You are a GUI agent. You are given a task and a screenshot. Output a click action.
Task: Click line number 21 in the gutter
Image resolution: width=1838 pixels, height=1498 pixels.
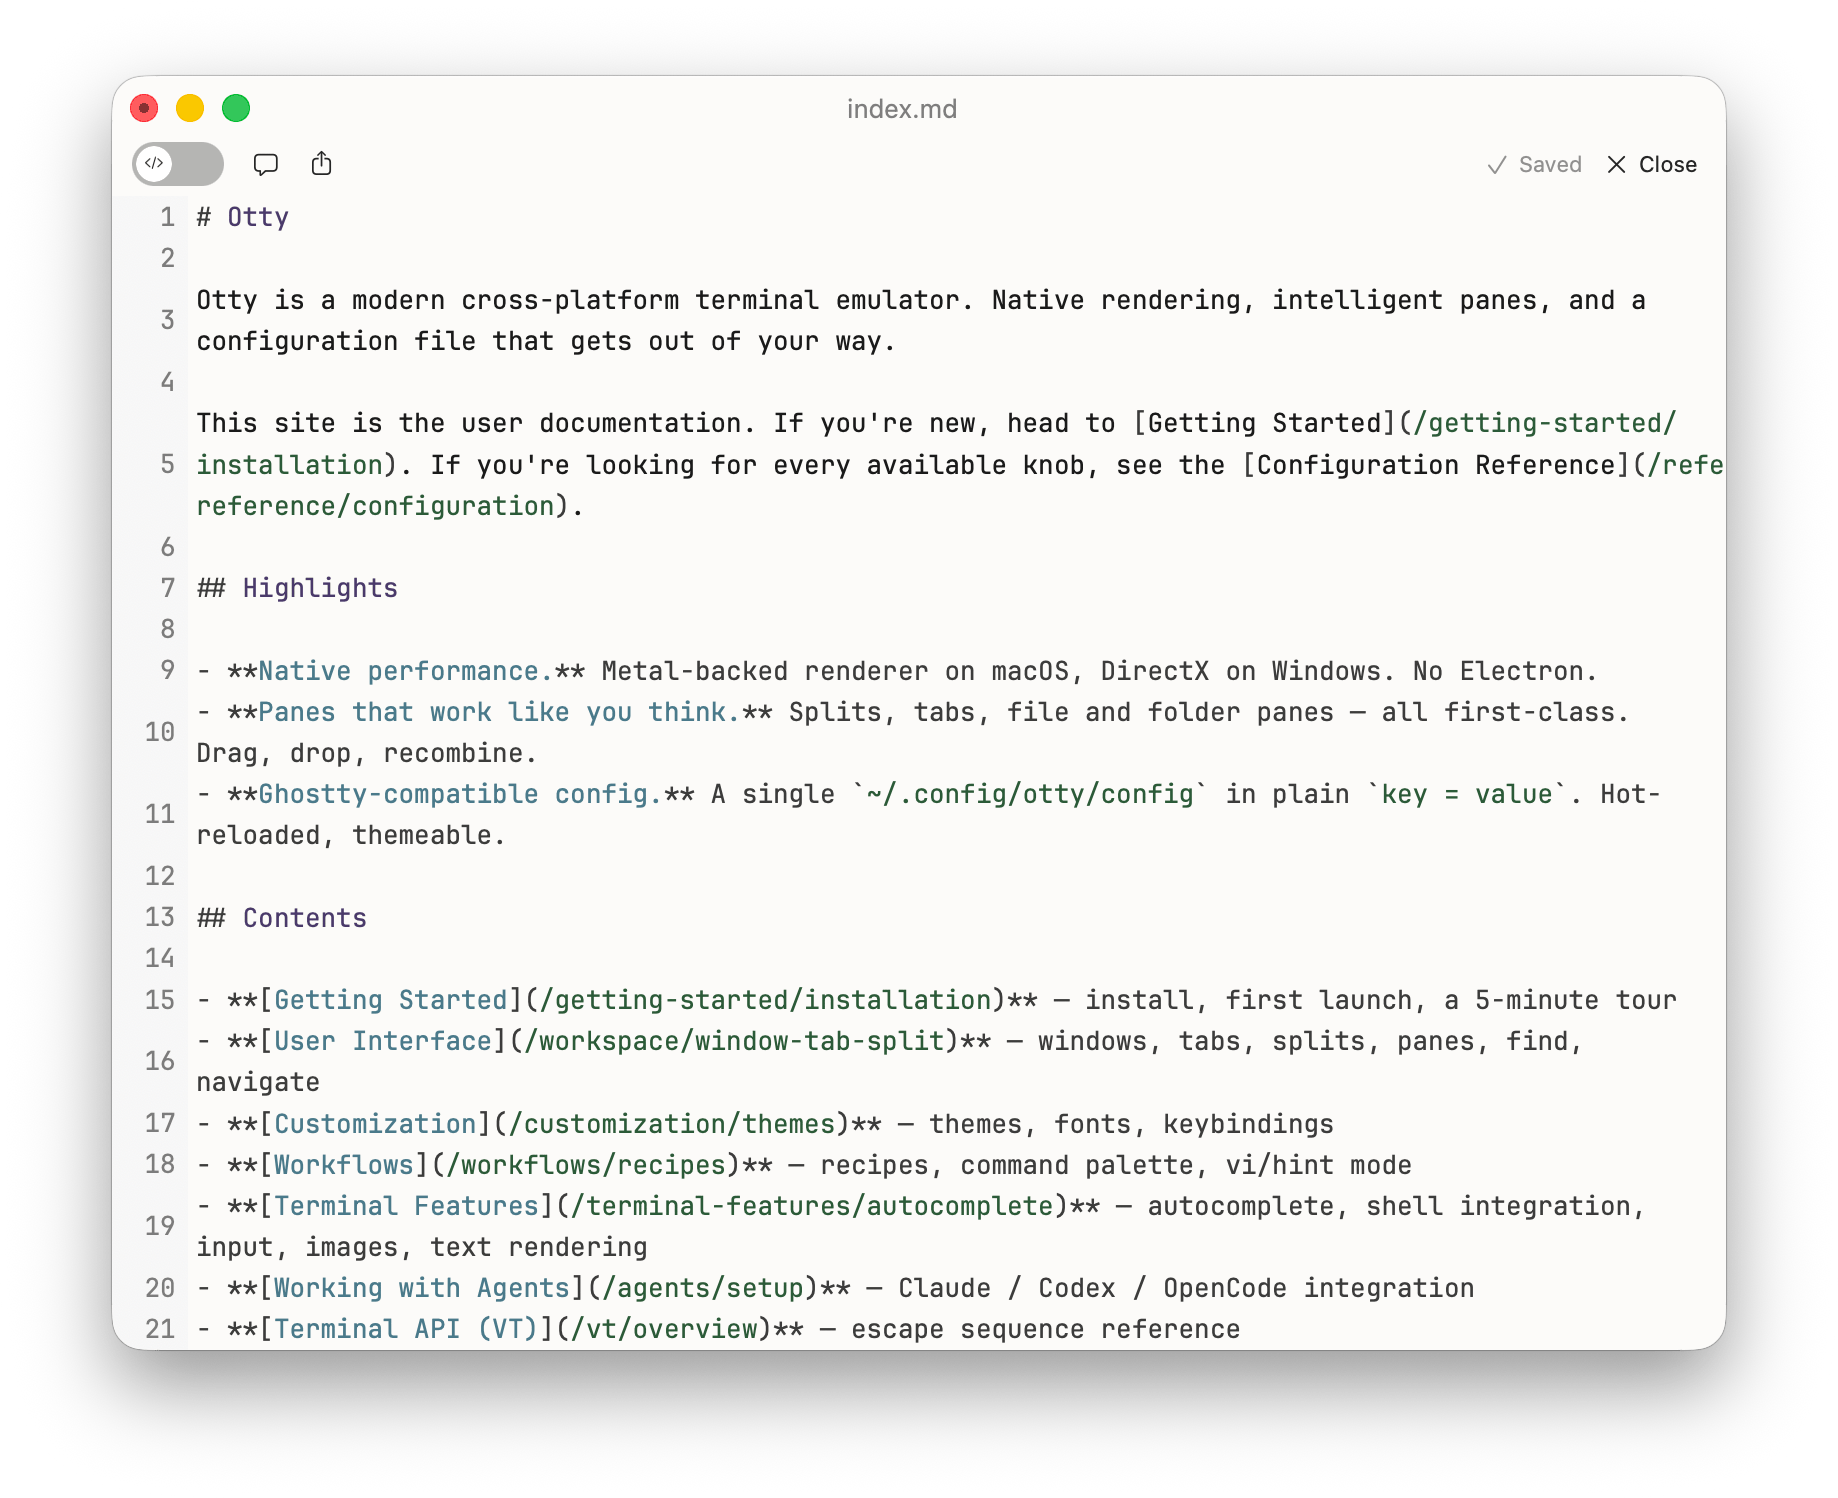point(160,1329)
